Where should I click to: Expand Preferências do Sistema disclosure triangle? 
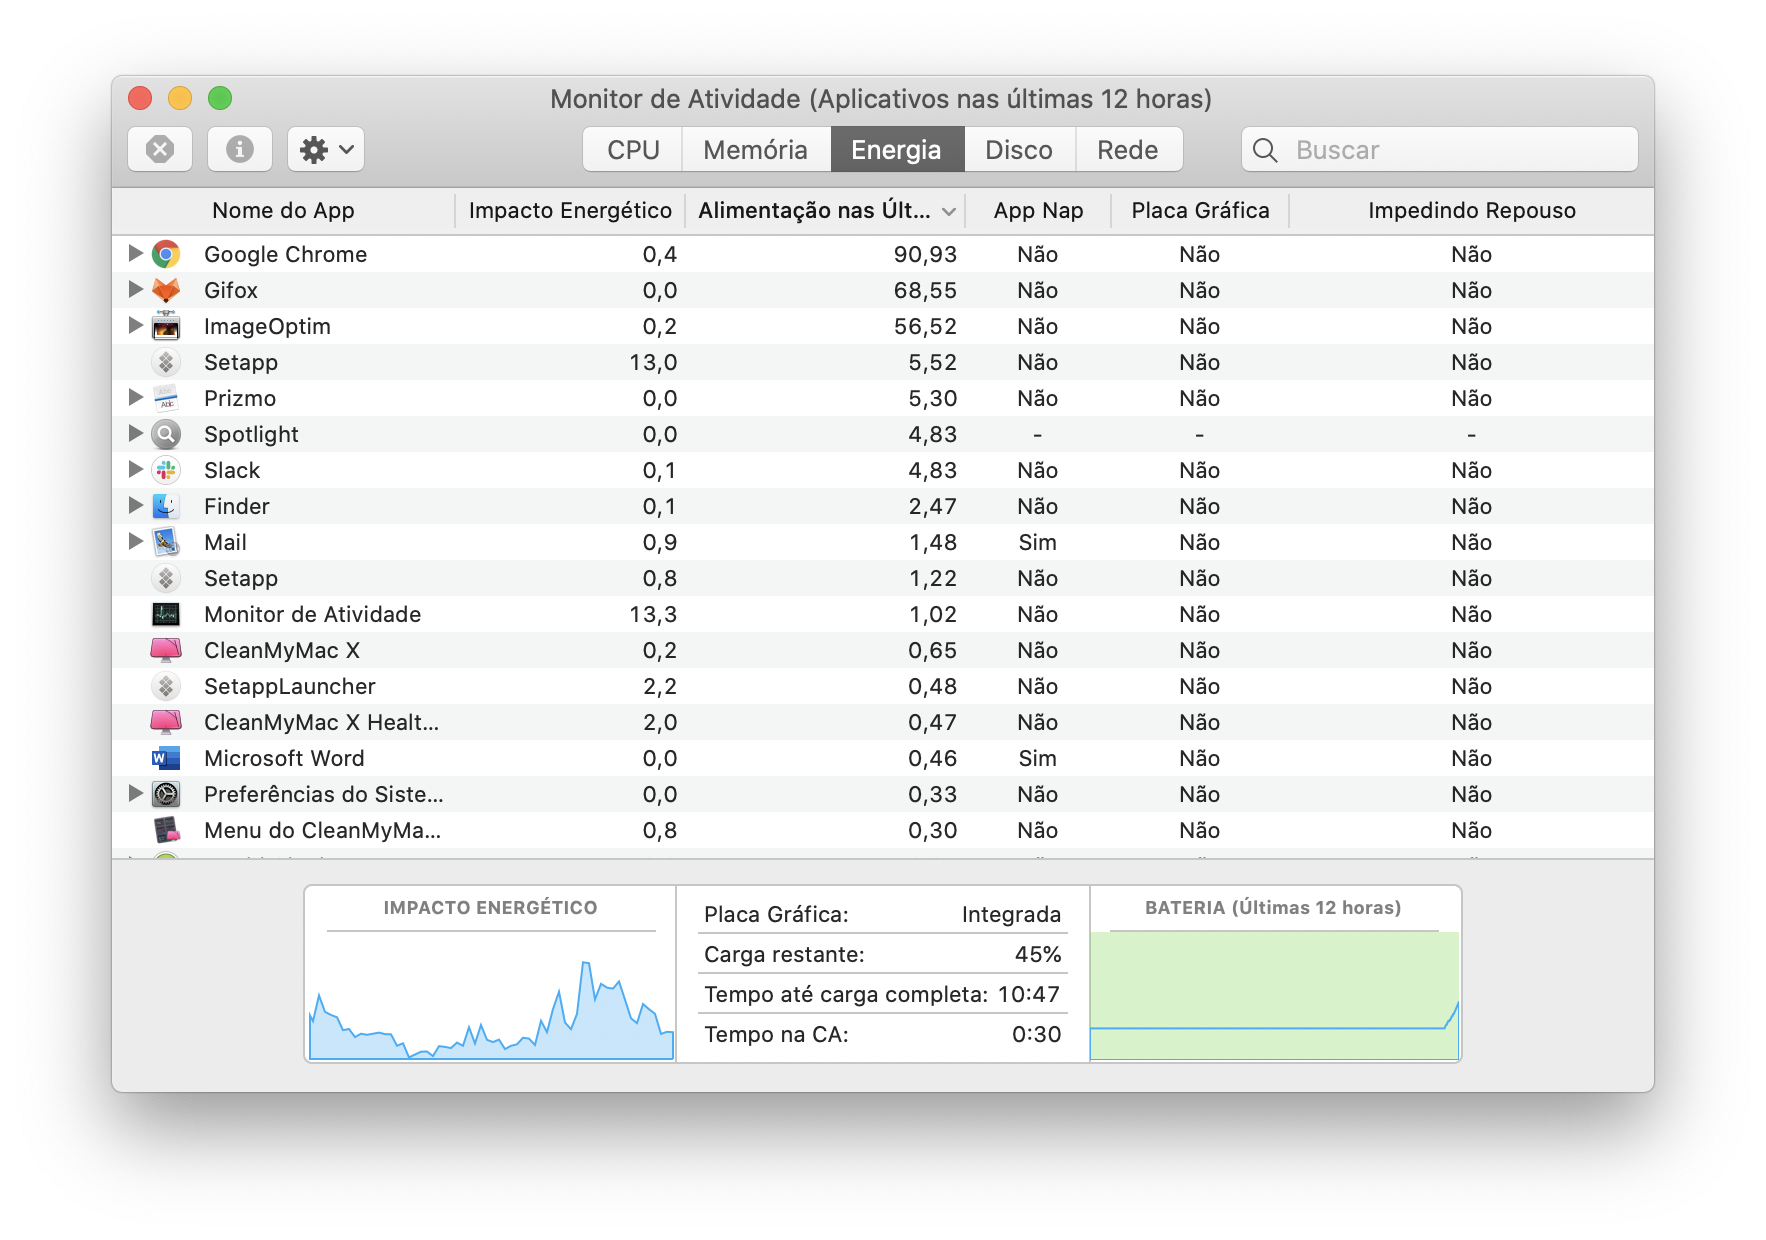136,793
